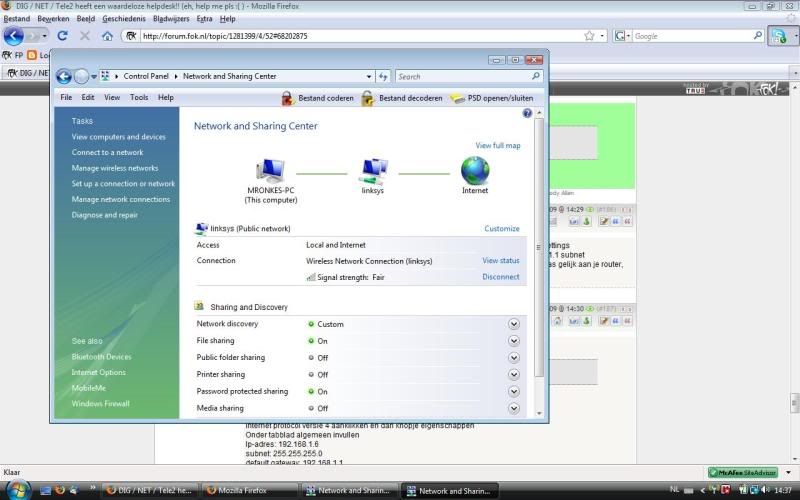The height and width of the screenshot is (500, 800).
Task: Refresh the Control Panel address bar
Action: tap(383, 77)
